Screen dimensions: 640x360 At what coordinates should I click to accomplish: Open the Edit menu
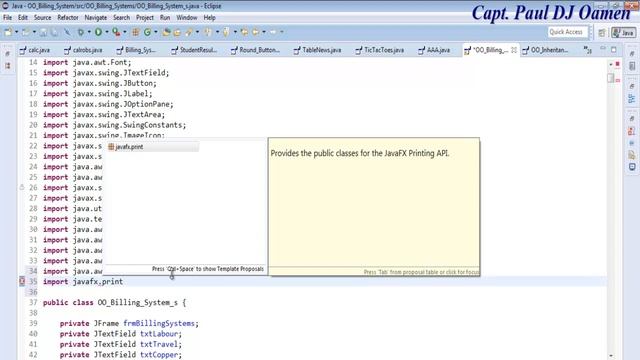tap(23, 18)
